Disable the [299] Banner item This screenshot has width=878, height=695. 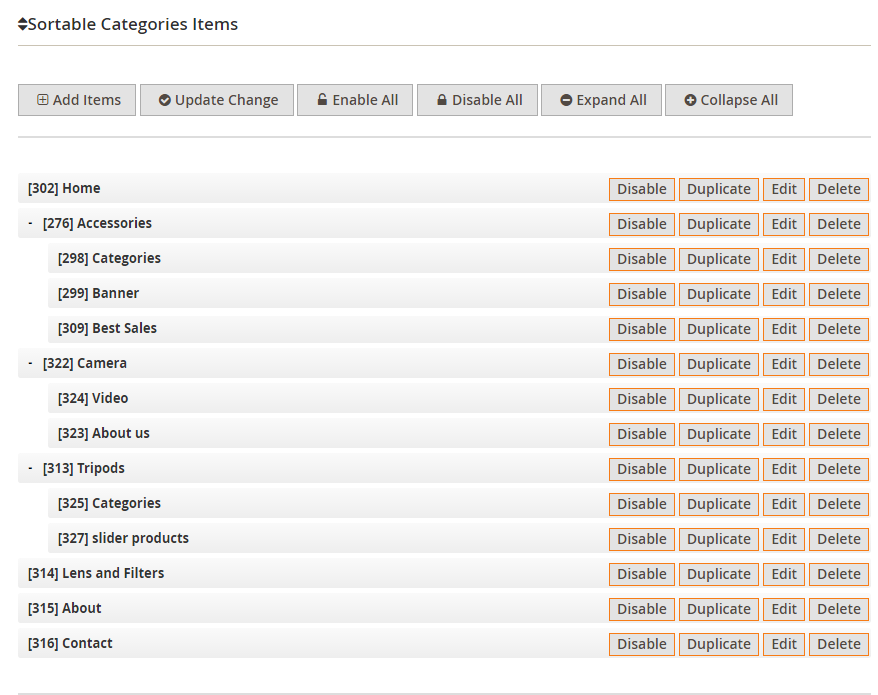642,294
